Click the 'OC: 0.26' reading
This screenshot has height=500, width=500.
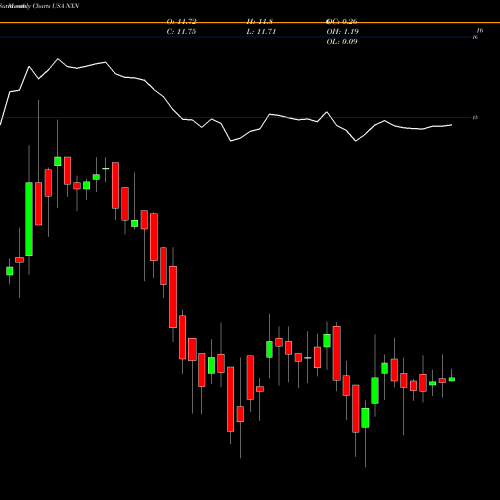342,22
